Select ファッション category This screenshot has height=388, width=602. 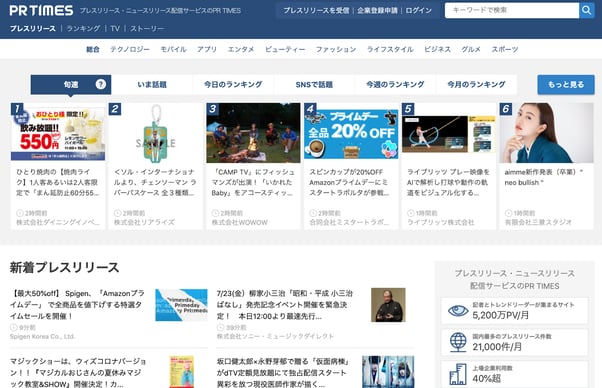pyautogui.click(x=336, y=49)
